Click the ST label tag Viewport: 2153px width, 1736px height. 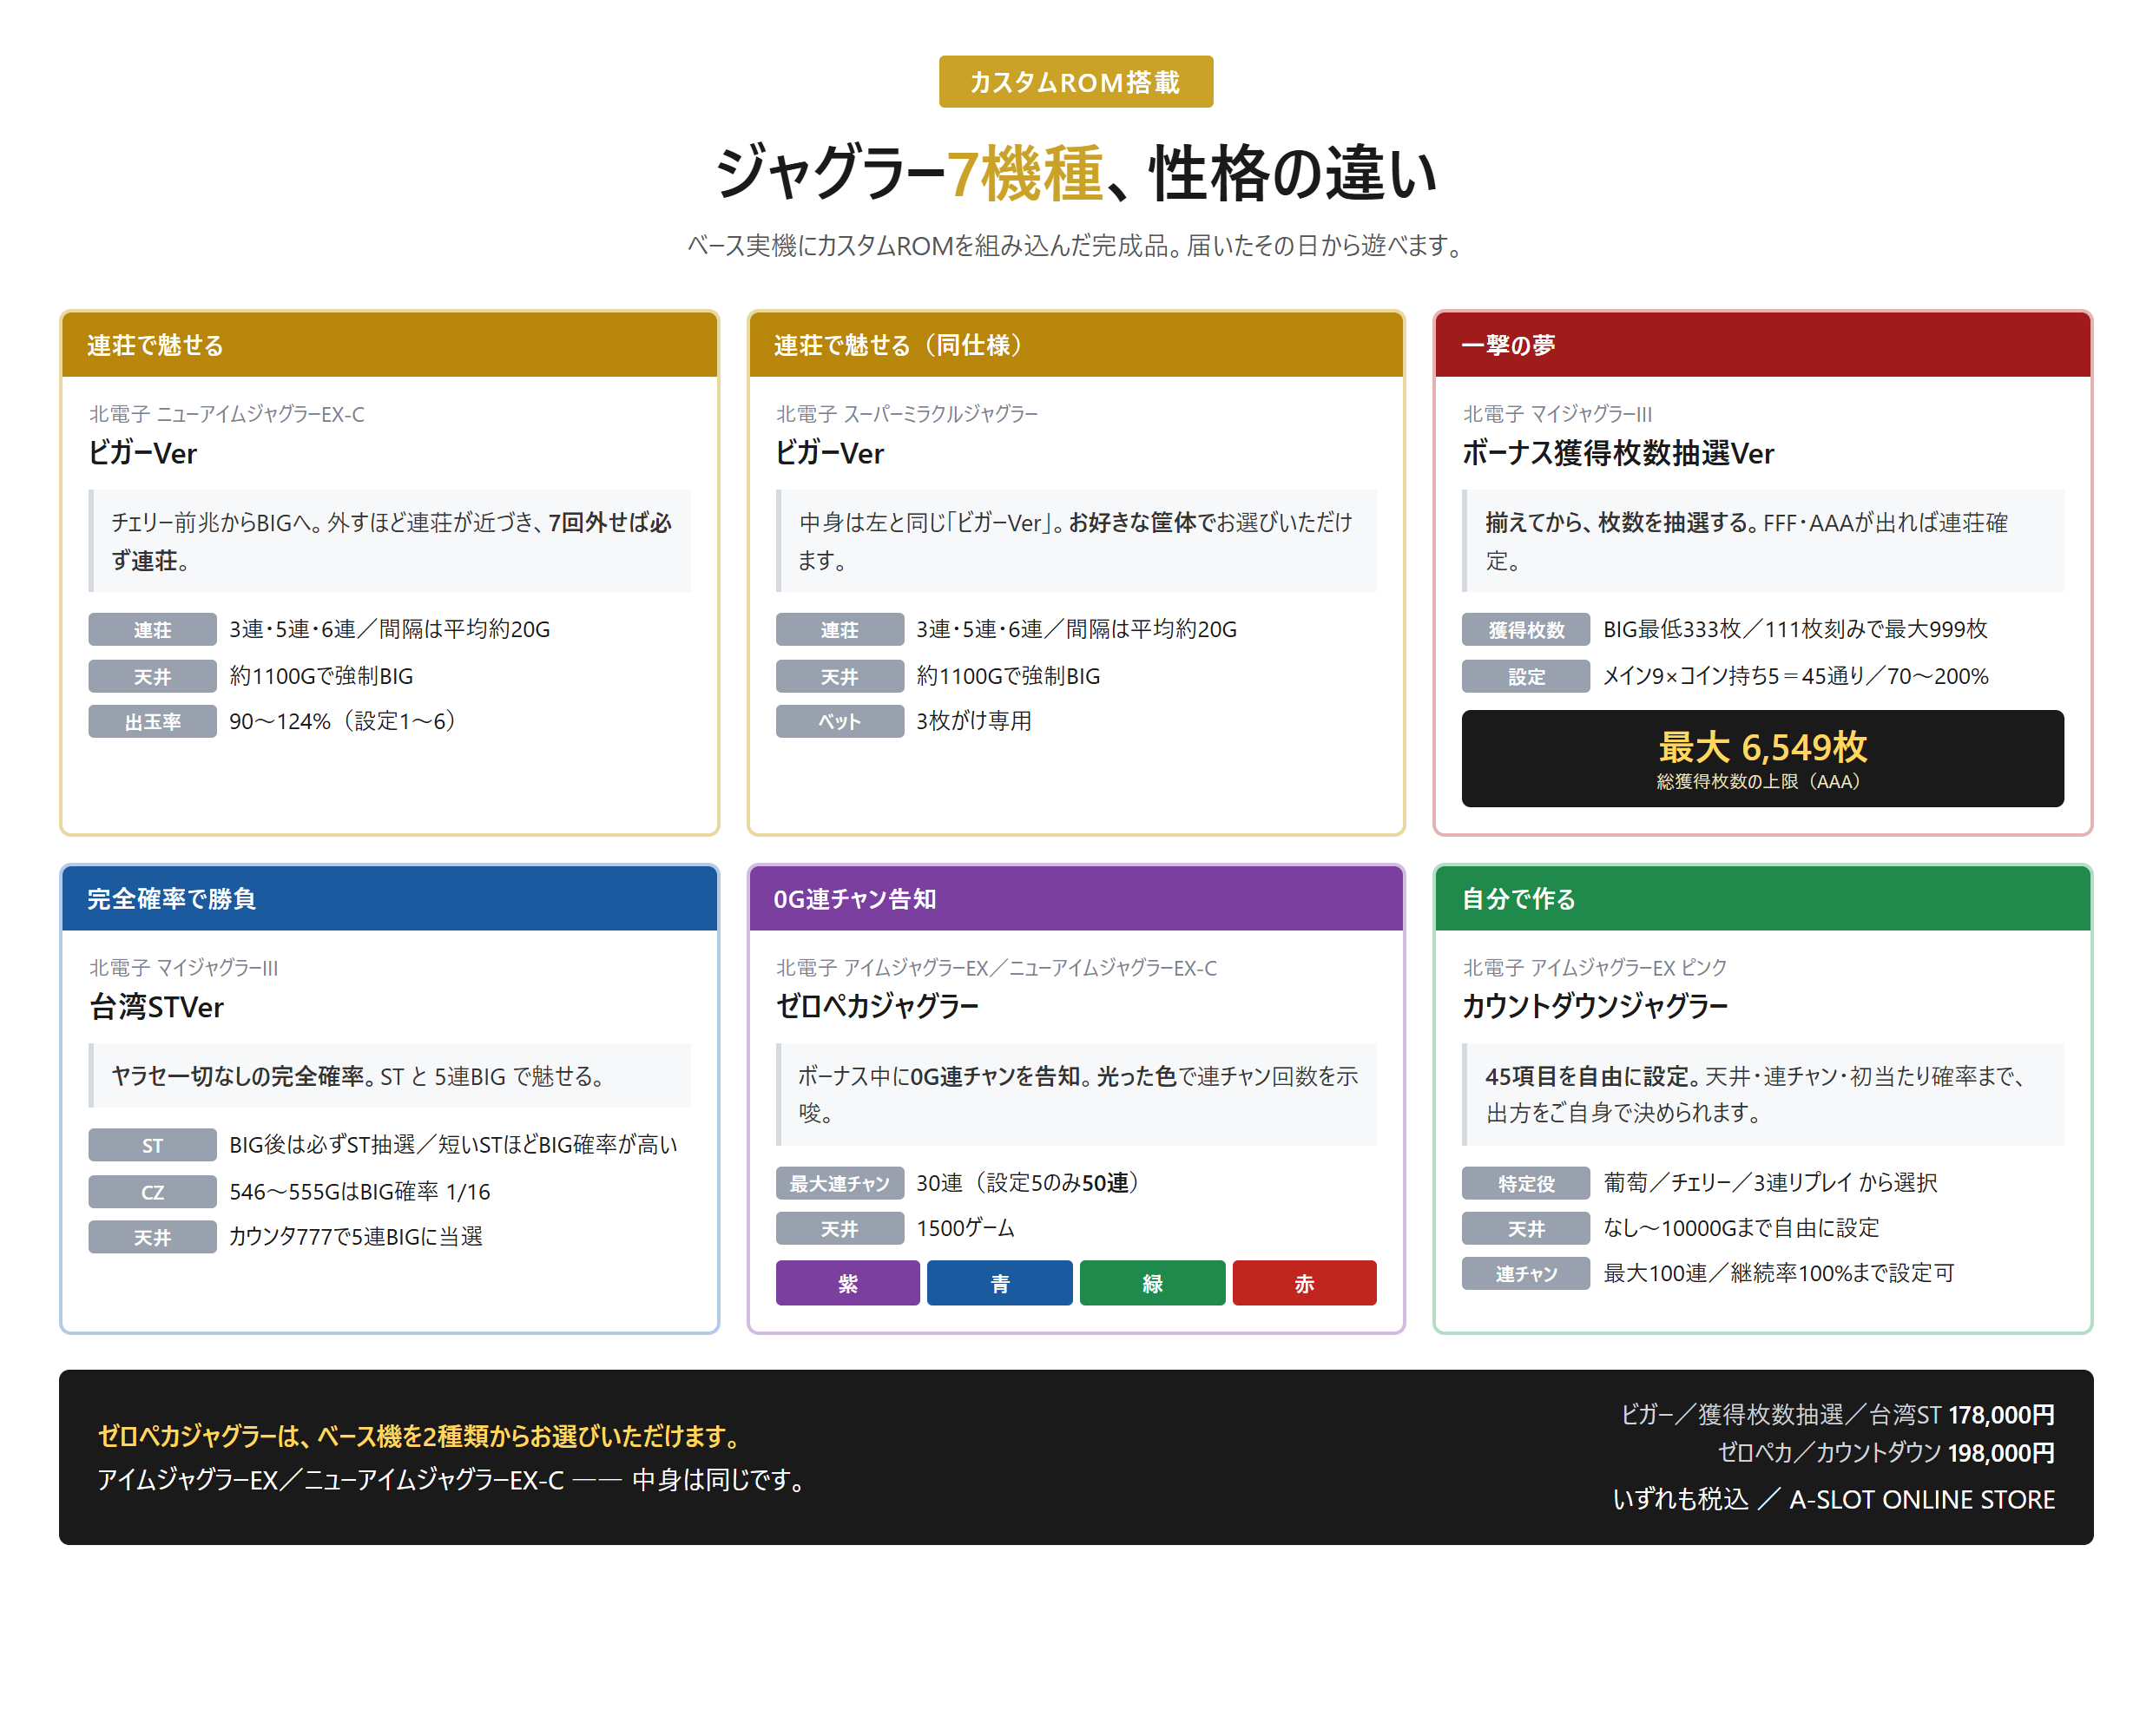(x=152, y=1145)
